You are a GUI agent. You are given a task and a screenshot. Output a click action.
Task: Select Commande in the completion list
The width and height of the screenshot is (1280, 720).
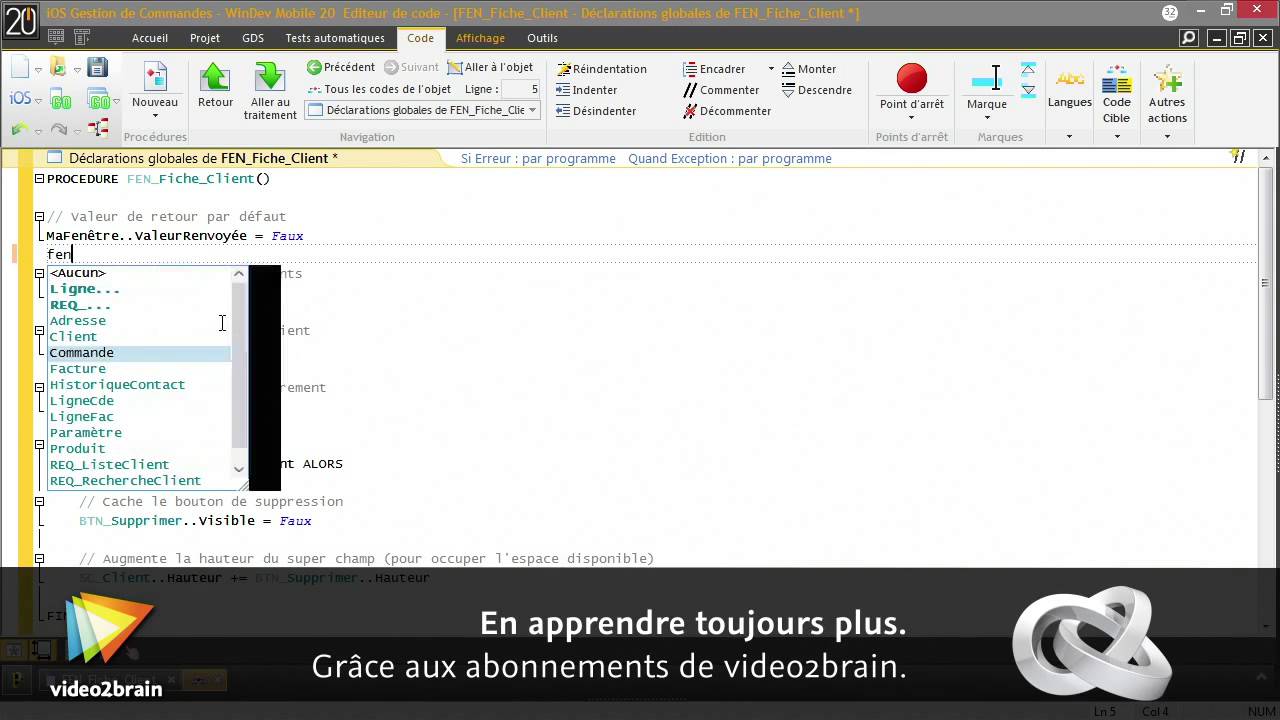tap(140, 353)
